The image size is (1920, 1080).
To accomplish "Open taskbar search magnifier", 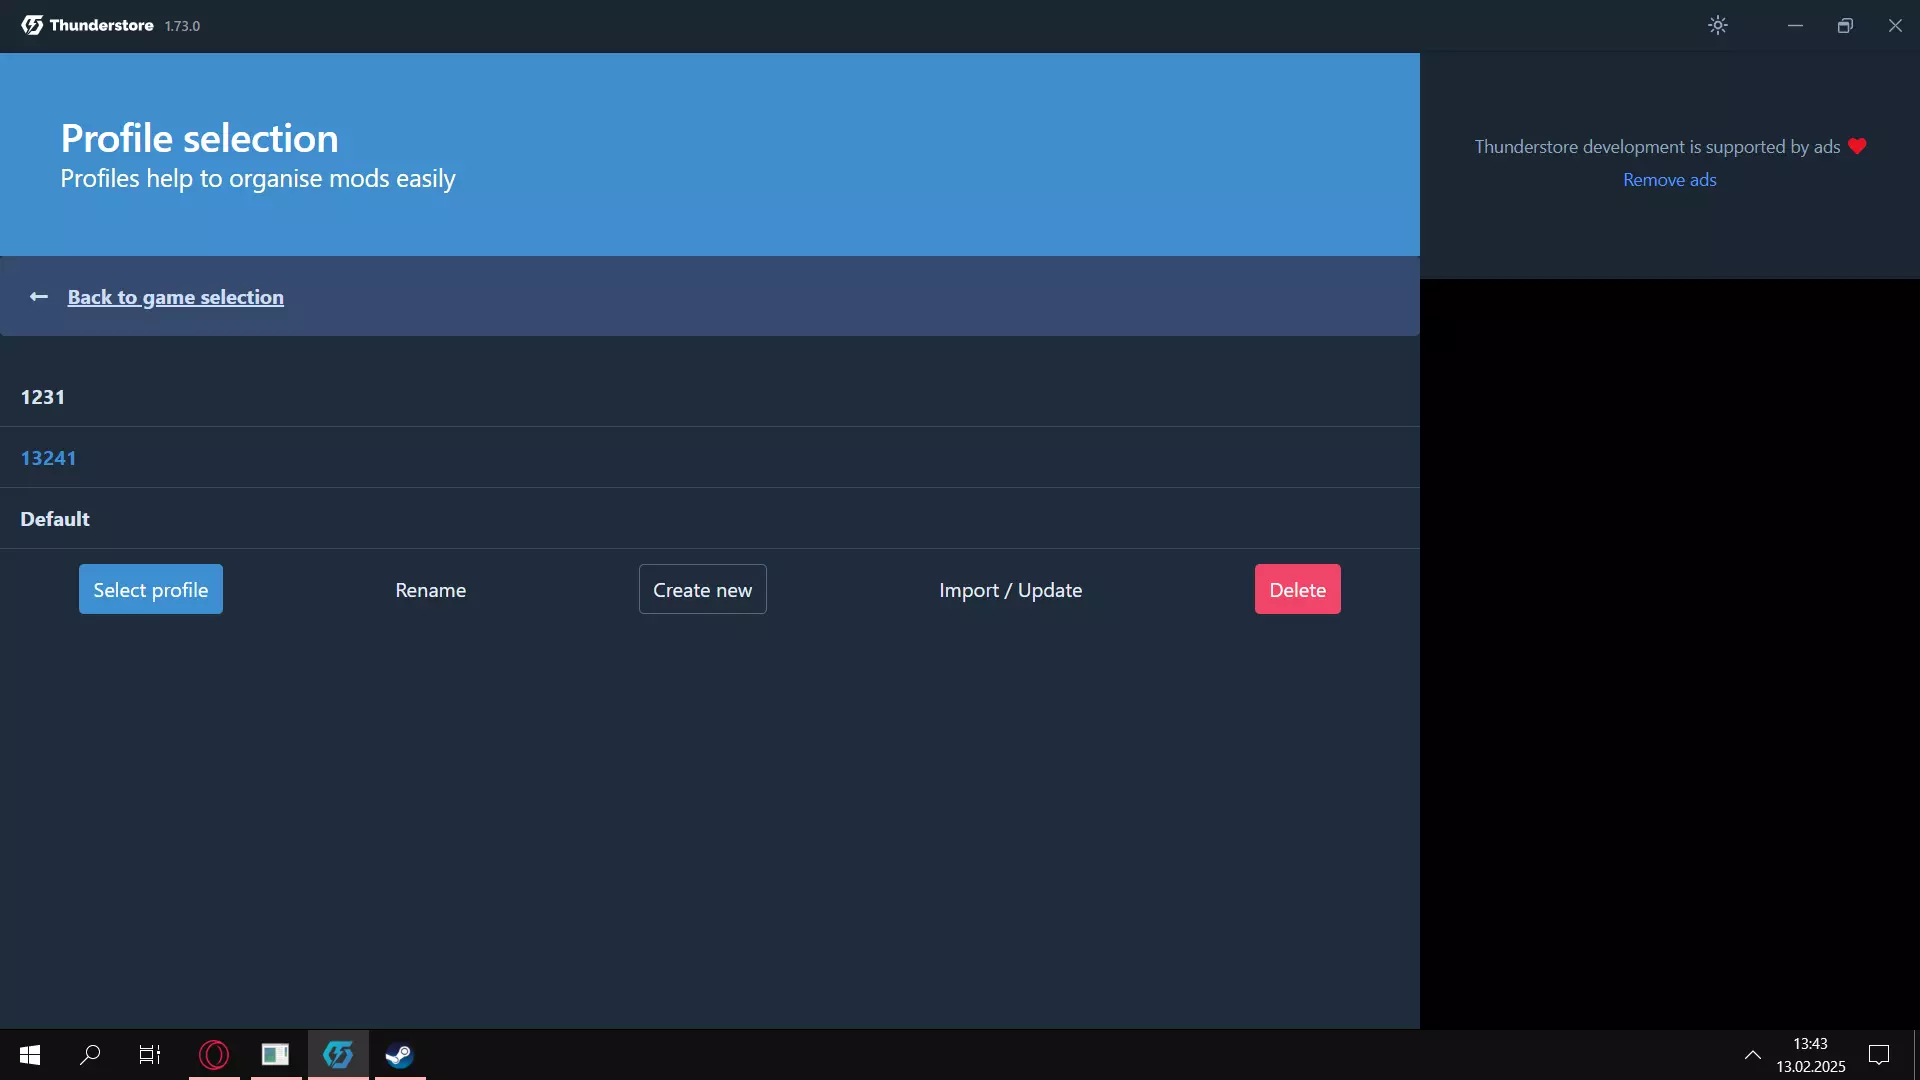I will point(90,1055).
